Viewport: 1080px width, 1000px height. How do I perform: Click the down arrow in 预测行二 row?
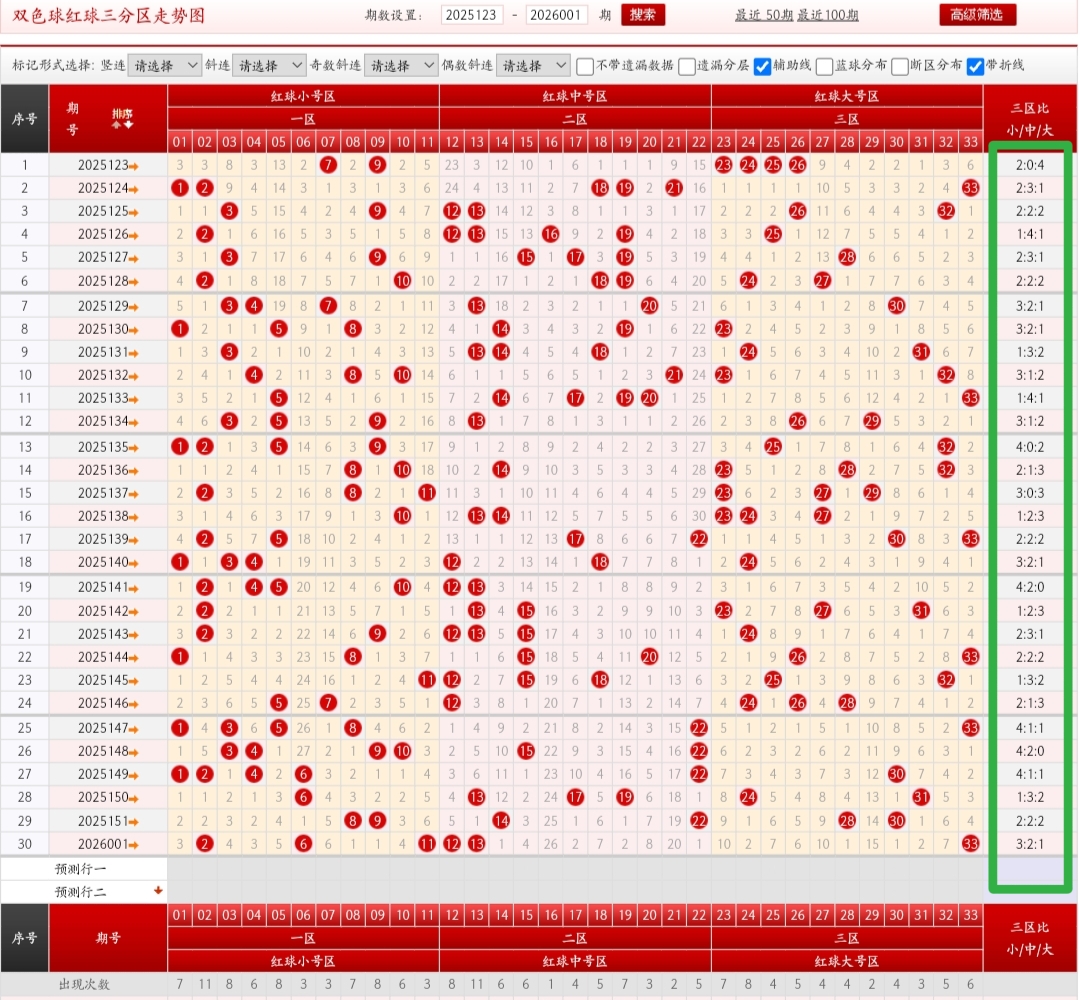pyautogui.click(x=158, y=890)
